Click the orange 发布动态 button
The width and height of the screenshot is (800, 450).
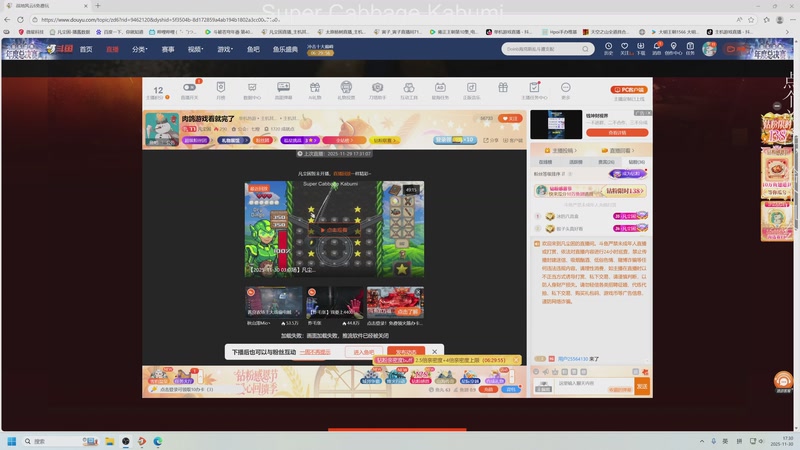coord(406,352)
